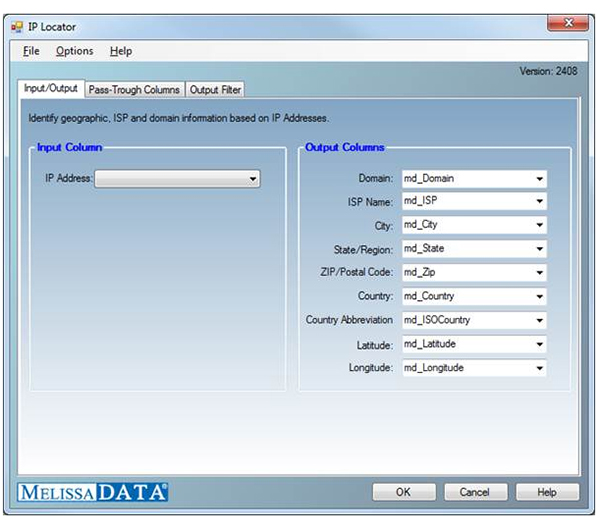Click the Country: label
Screen dimensions: 600x531
pos(376,296)
